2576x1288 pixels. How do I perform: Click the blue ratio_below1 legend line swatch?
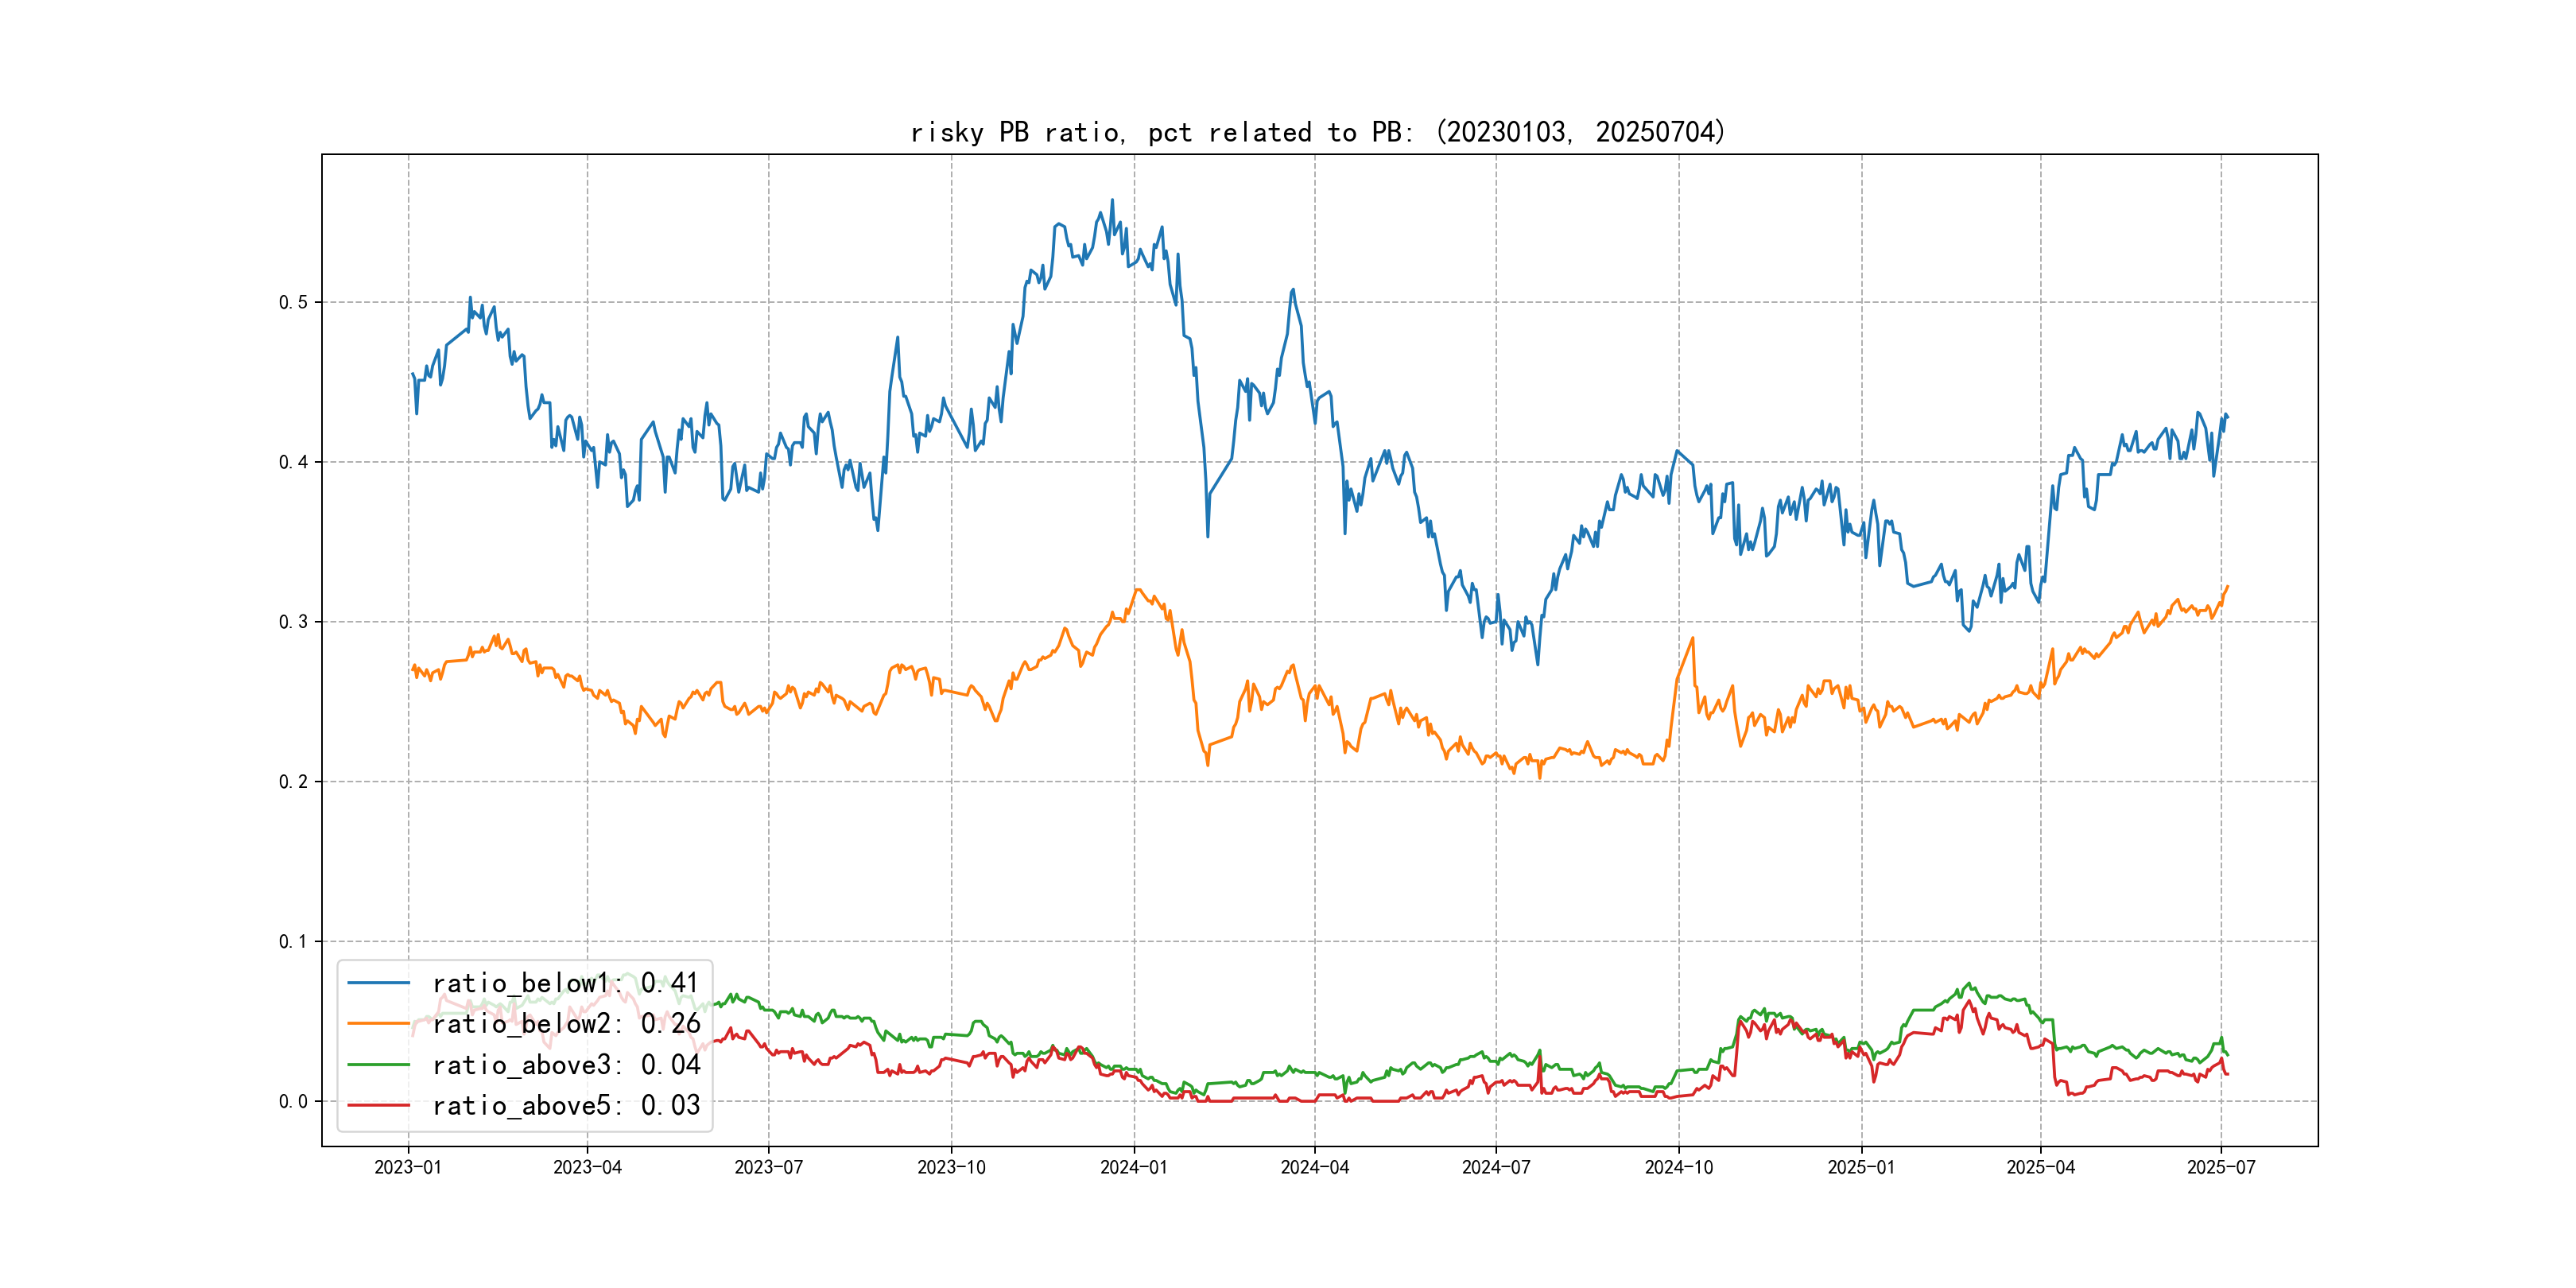tap(378, 983)
